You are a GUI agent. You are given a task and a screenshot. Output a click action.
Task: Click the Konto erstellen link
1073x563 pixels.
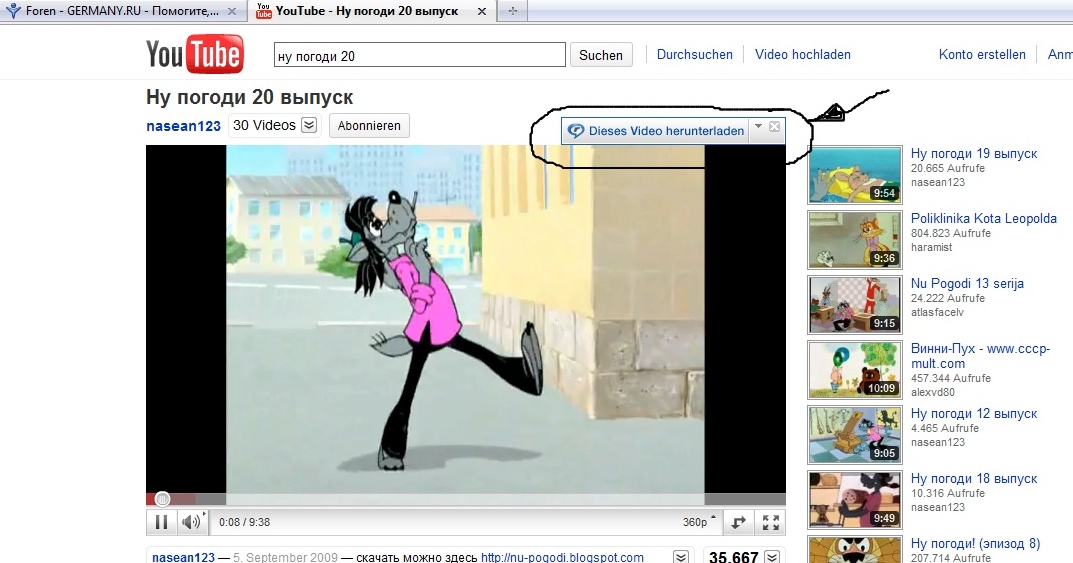coord(982,55)
